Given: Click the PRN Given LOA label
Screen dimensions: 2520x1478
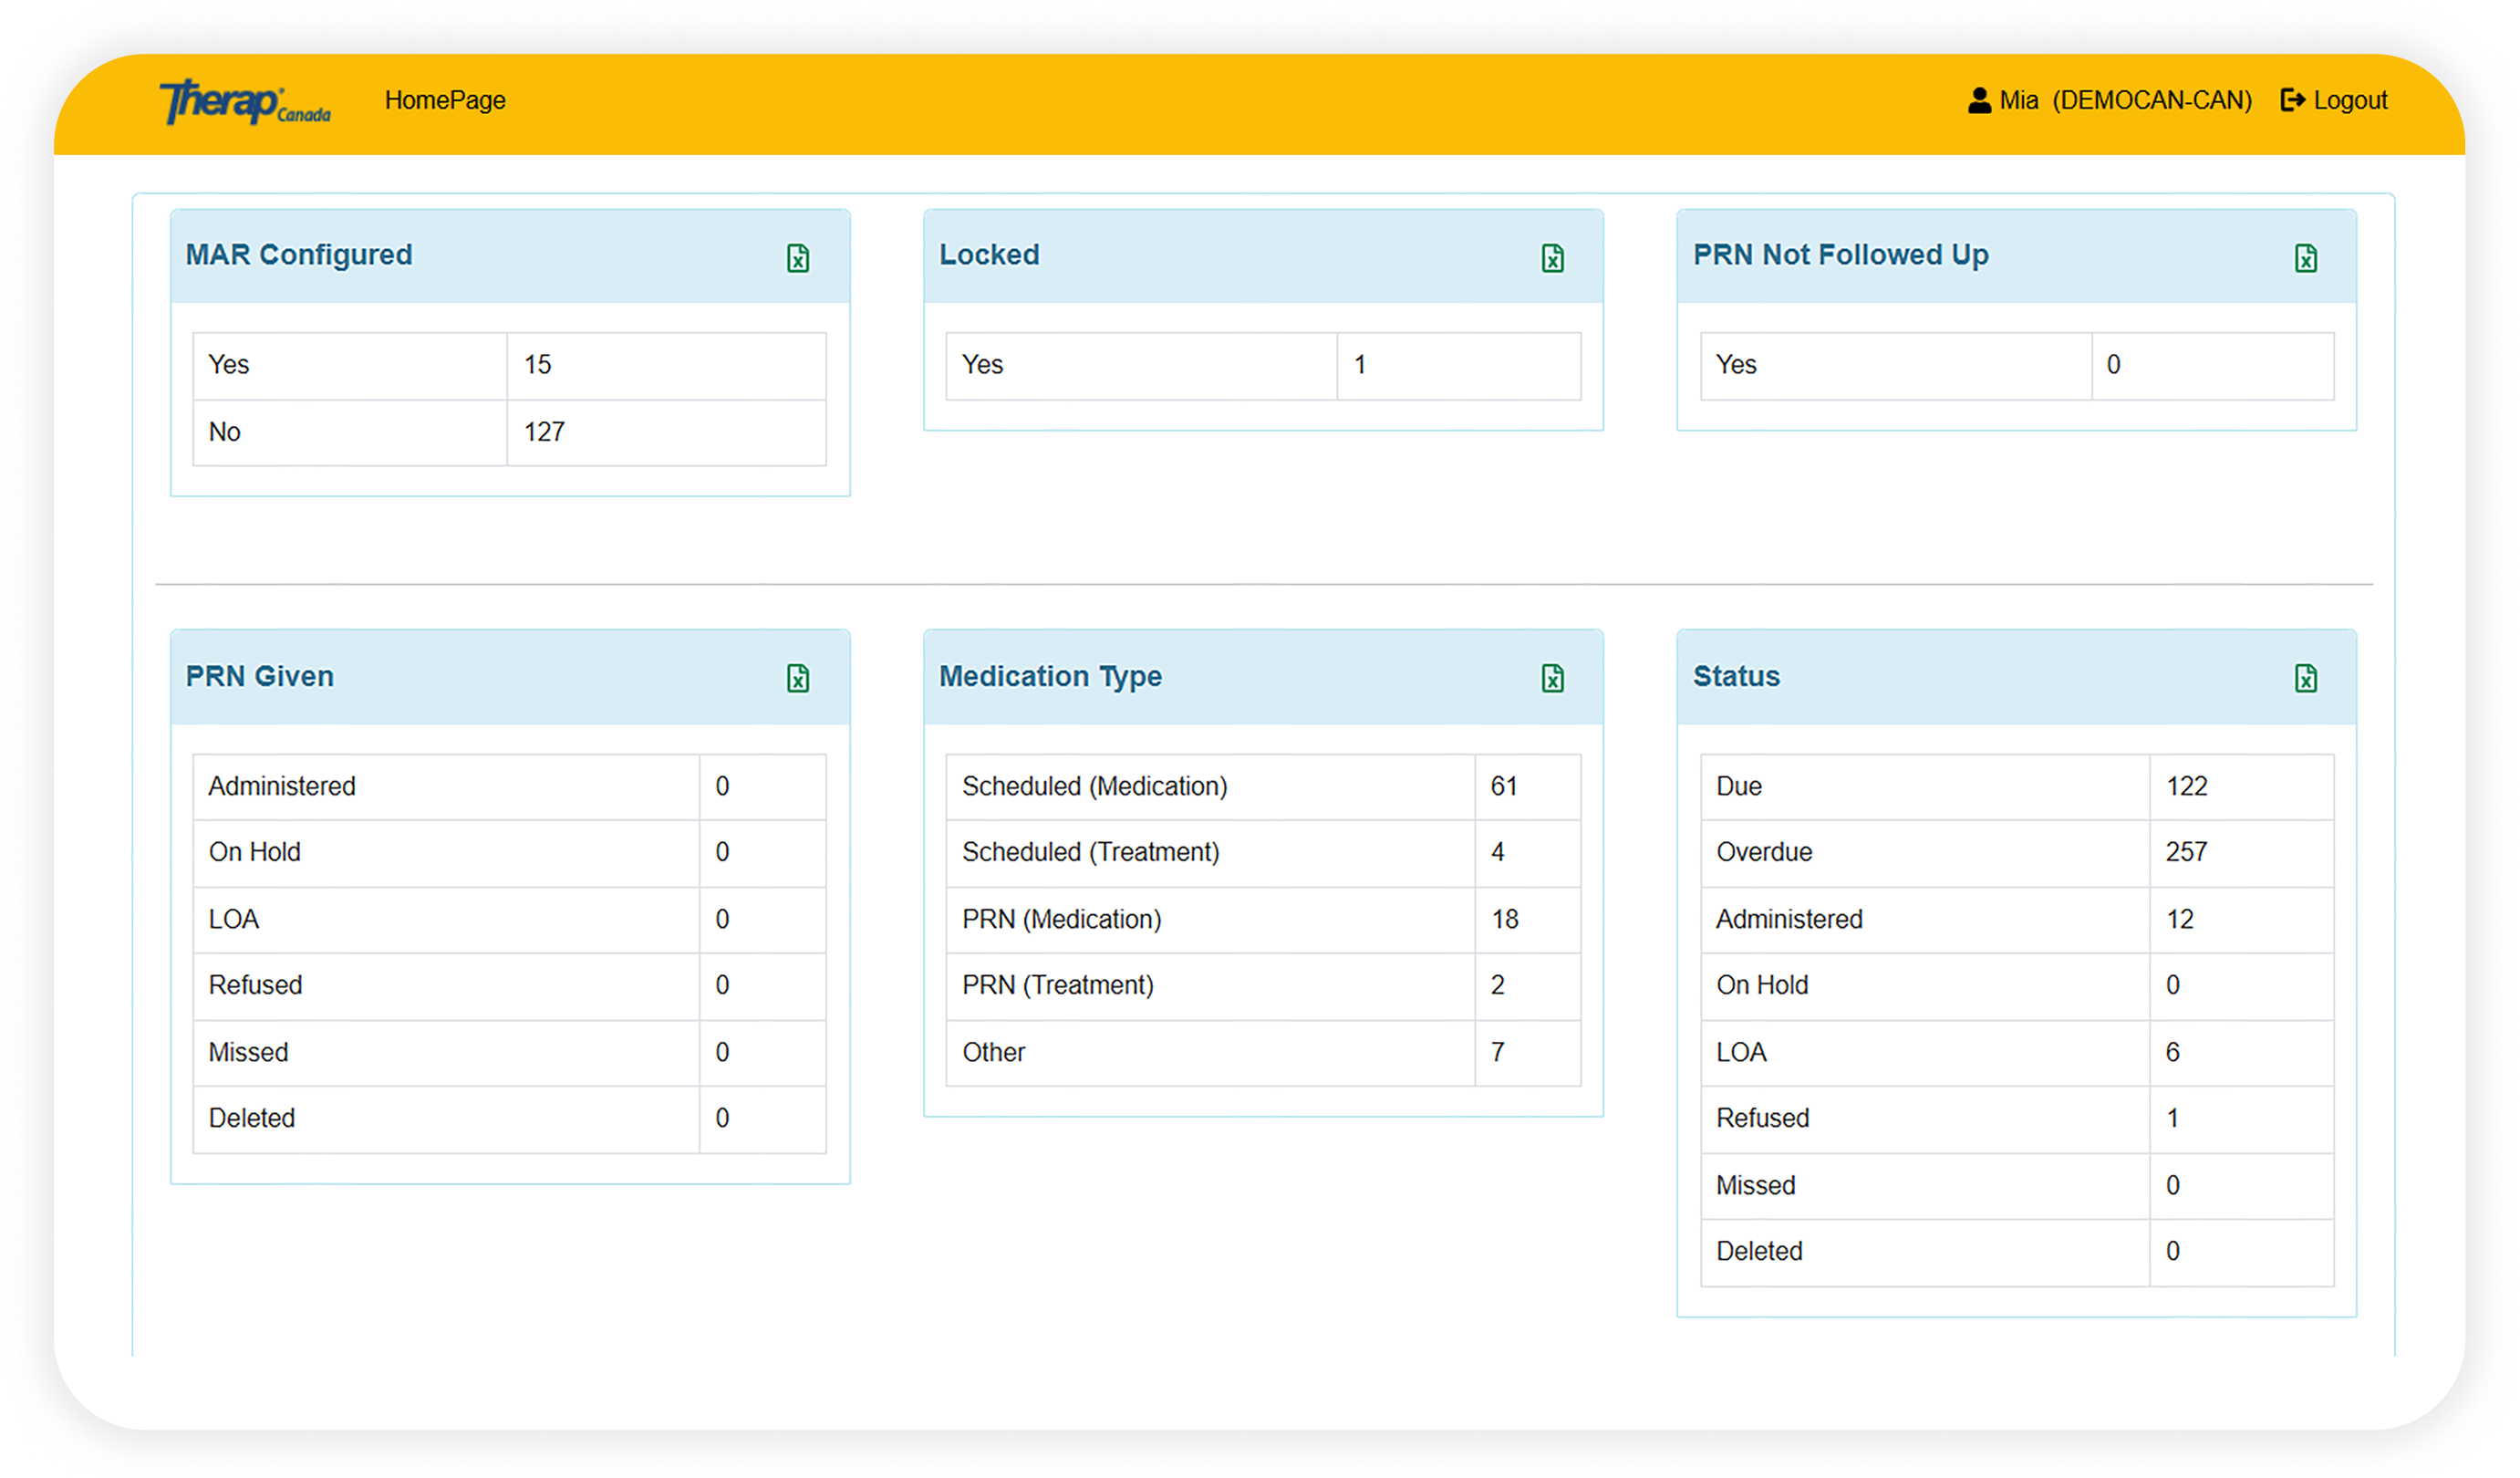Looking at the screenshot, I should tap(233, 919).
